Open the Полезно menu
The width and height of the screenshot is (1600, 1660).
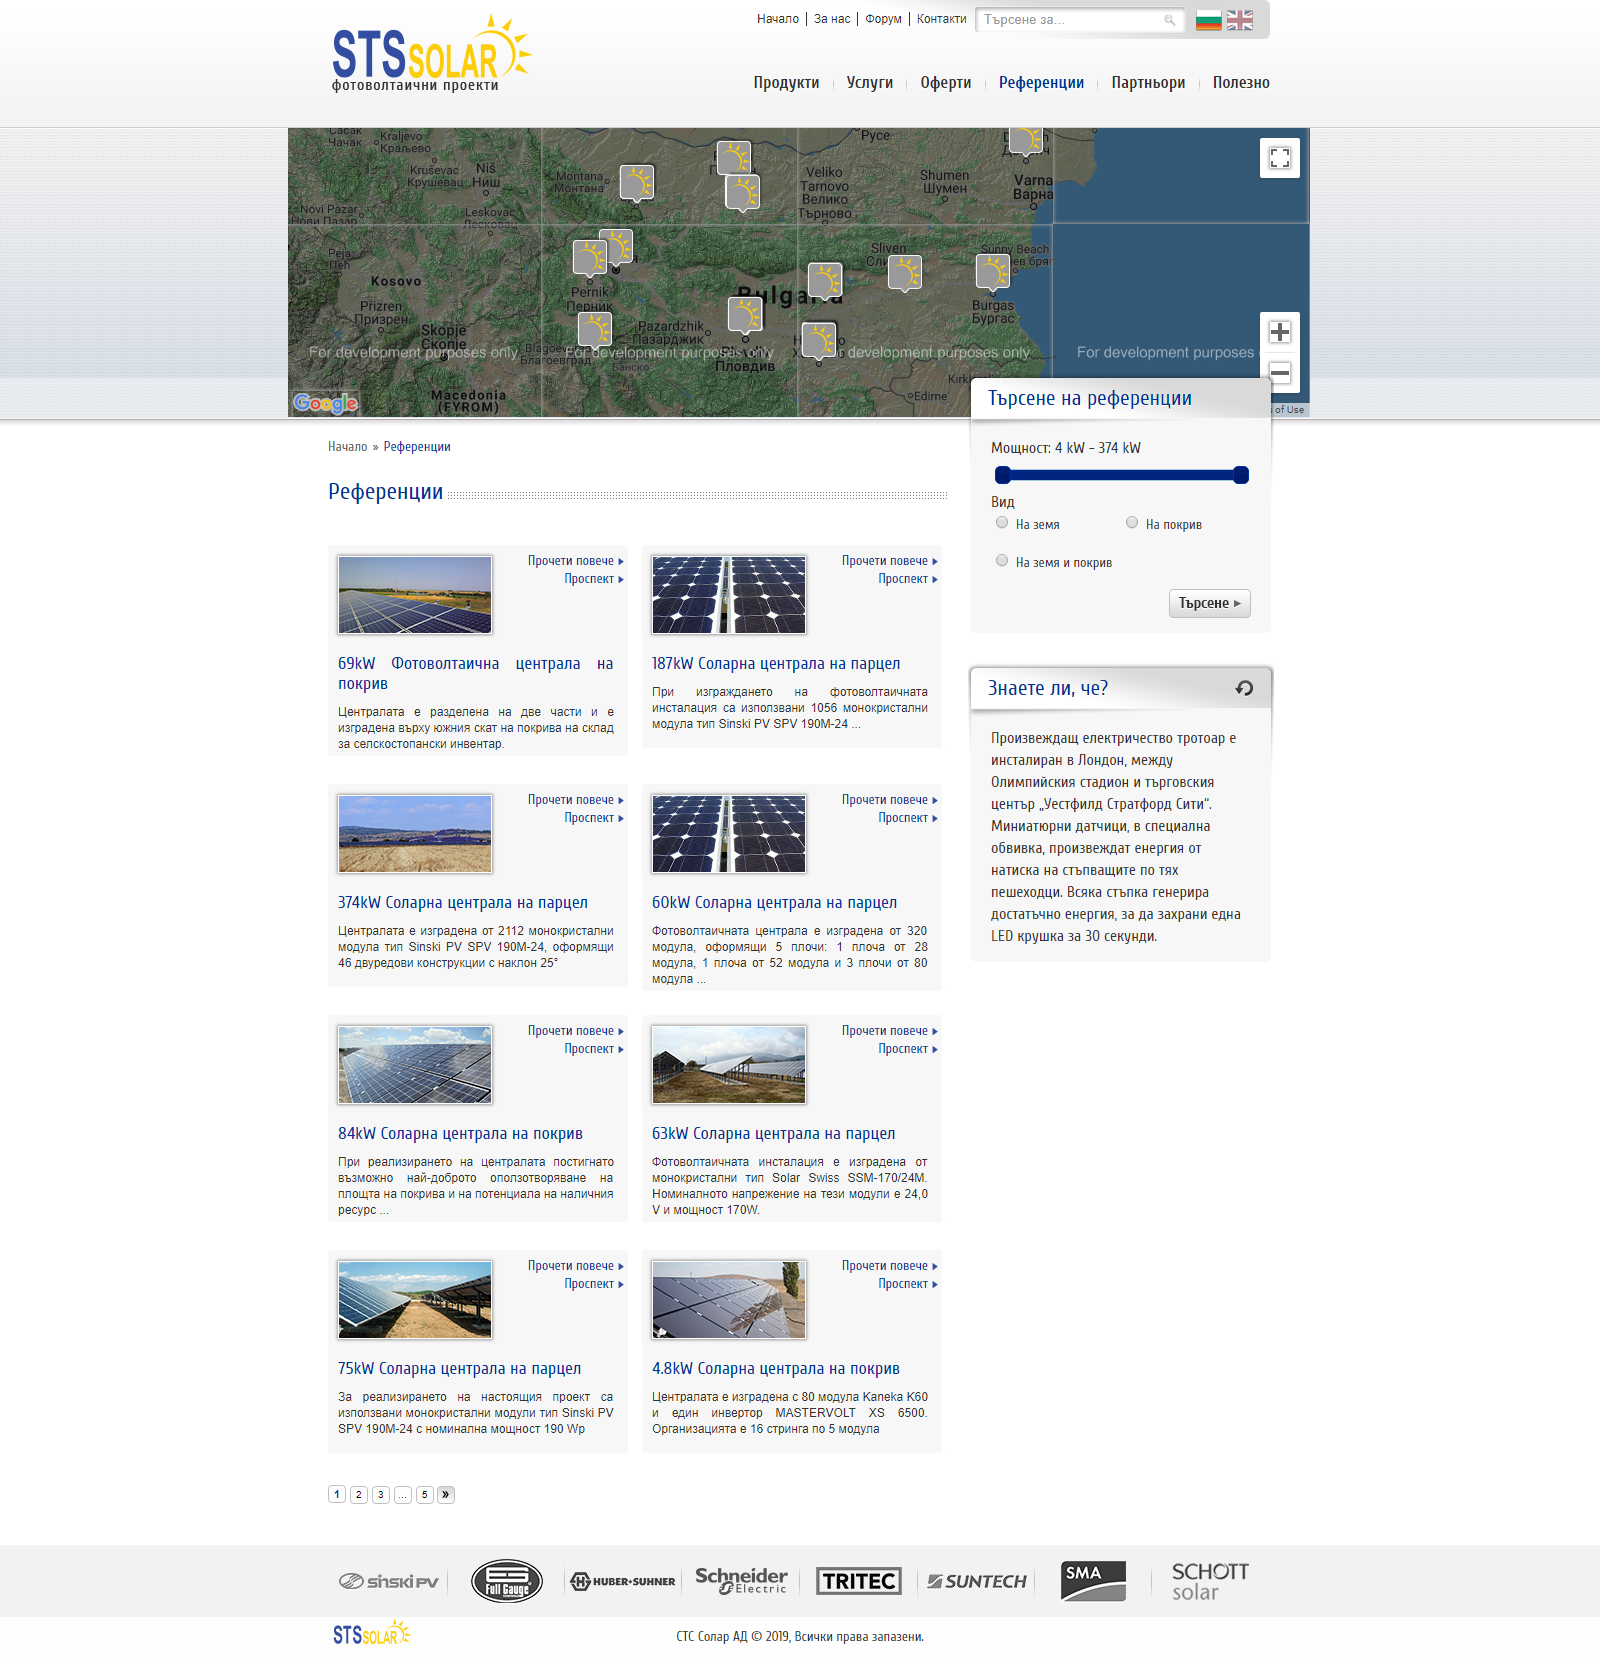tap(1241, 83)
